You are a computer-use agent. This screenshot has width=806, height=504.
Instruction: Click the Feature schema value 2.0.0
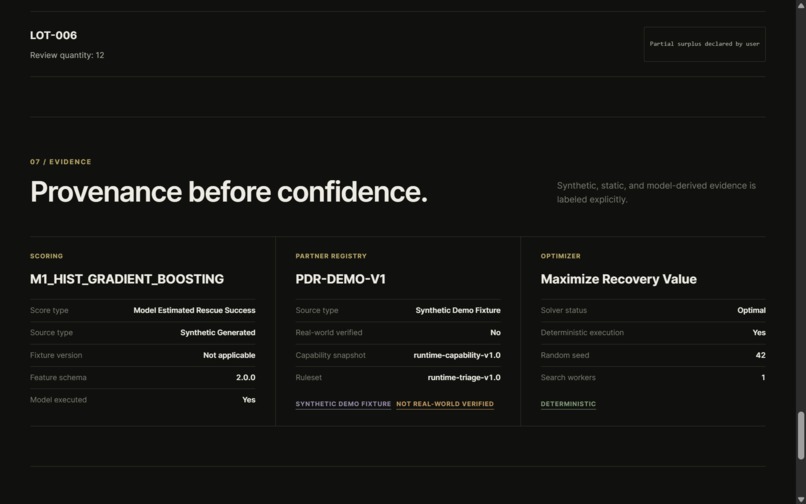pos(246,377)
